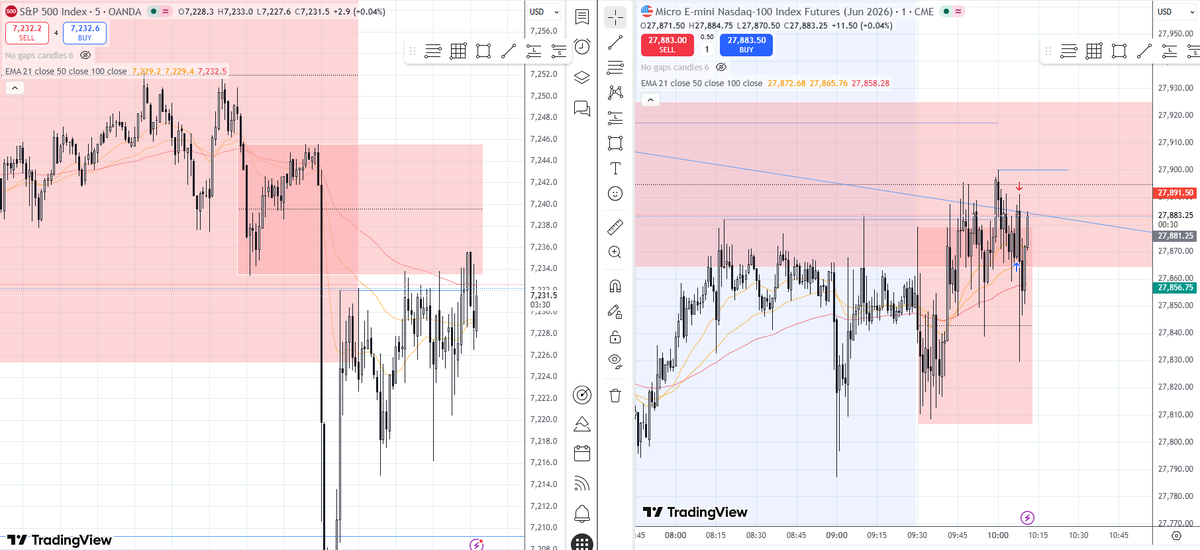Image resolution: width=1200 pixels, height=550 pixels.
Task: Select the crosshair cursor tool
Action: 615,17
